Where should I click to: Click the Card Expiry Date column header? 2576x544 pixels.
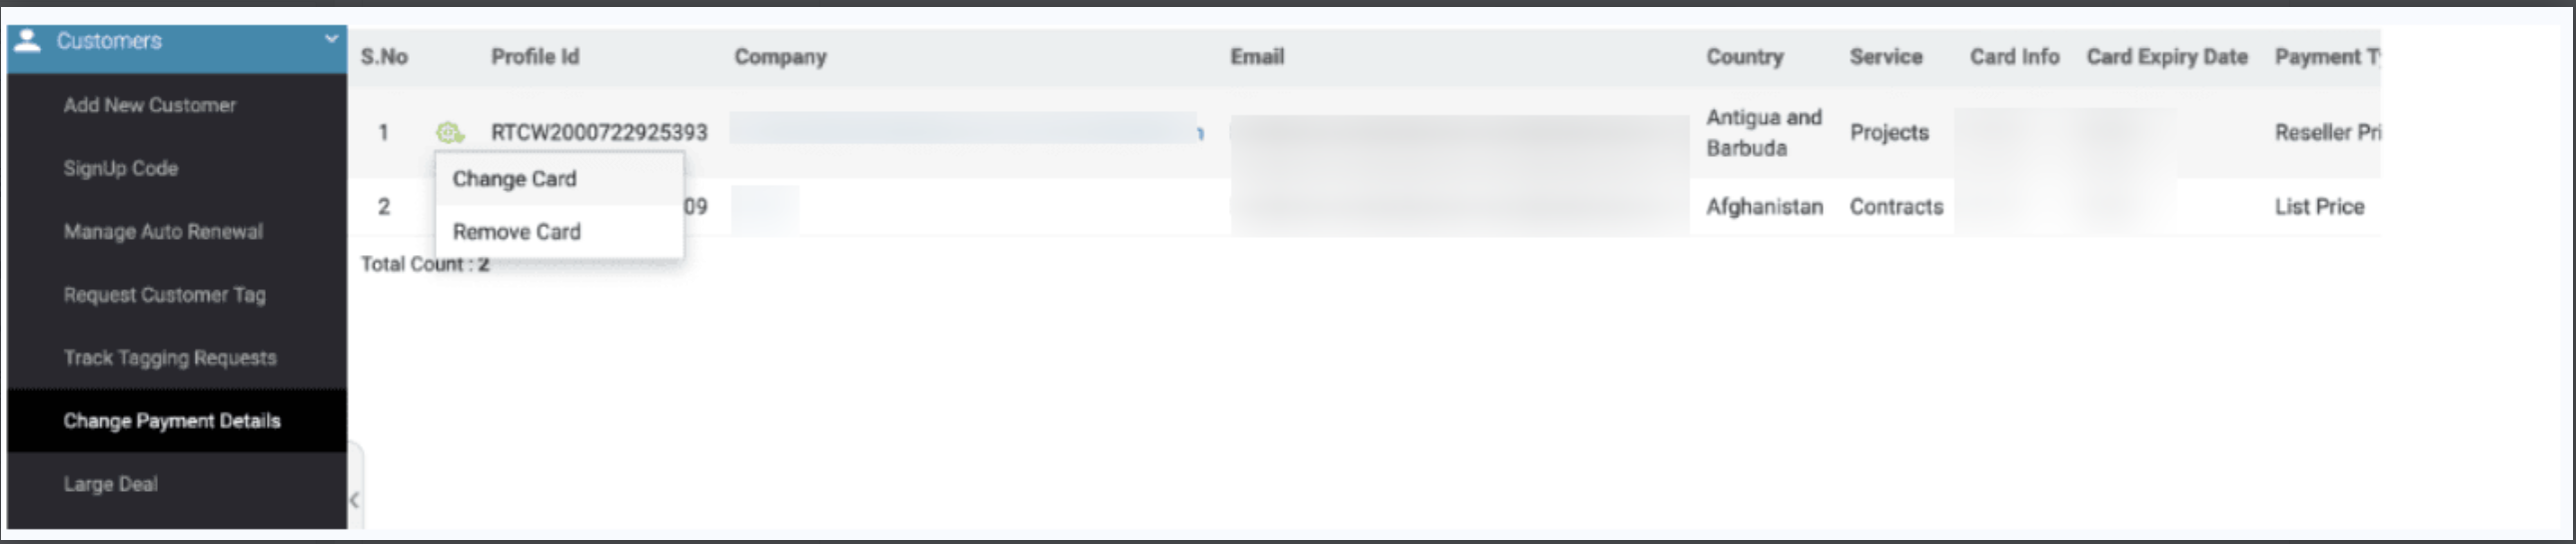2167,57
